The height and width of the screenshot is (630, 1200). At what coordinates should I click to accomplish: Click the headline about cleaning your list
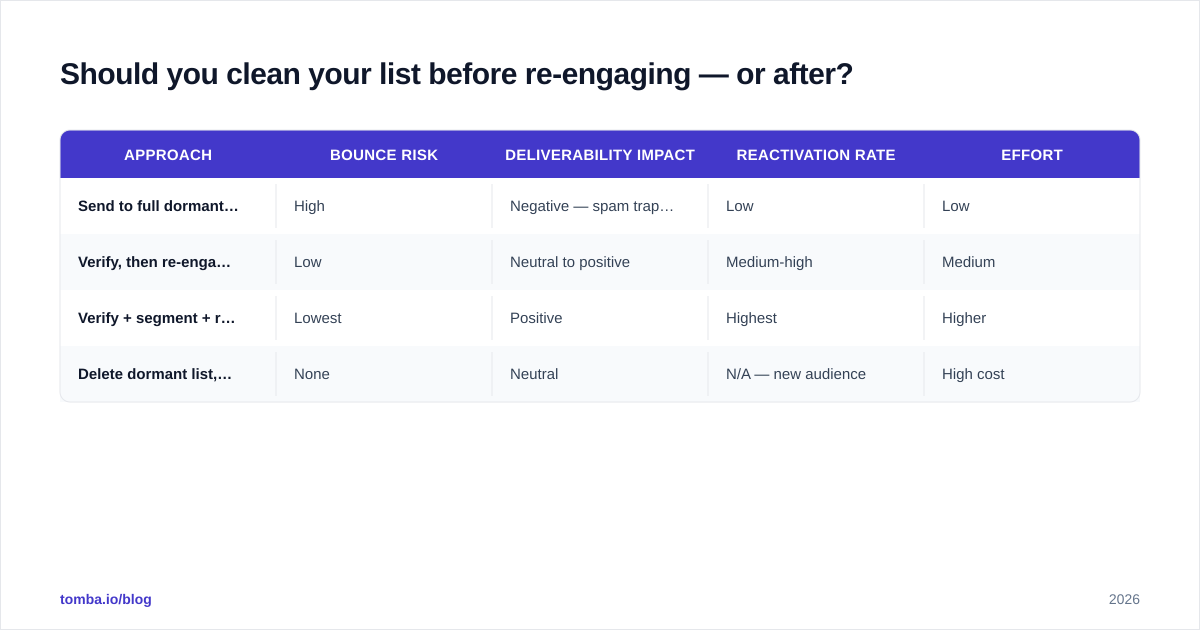tap(456, 74)
